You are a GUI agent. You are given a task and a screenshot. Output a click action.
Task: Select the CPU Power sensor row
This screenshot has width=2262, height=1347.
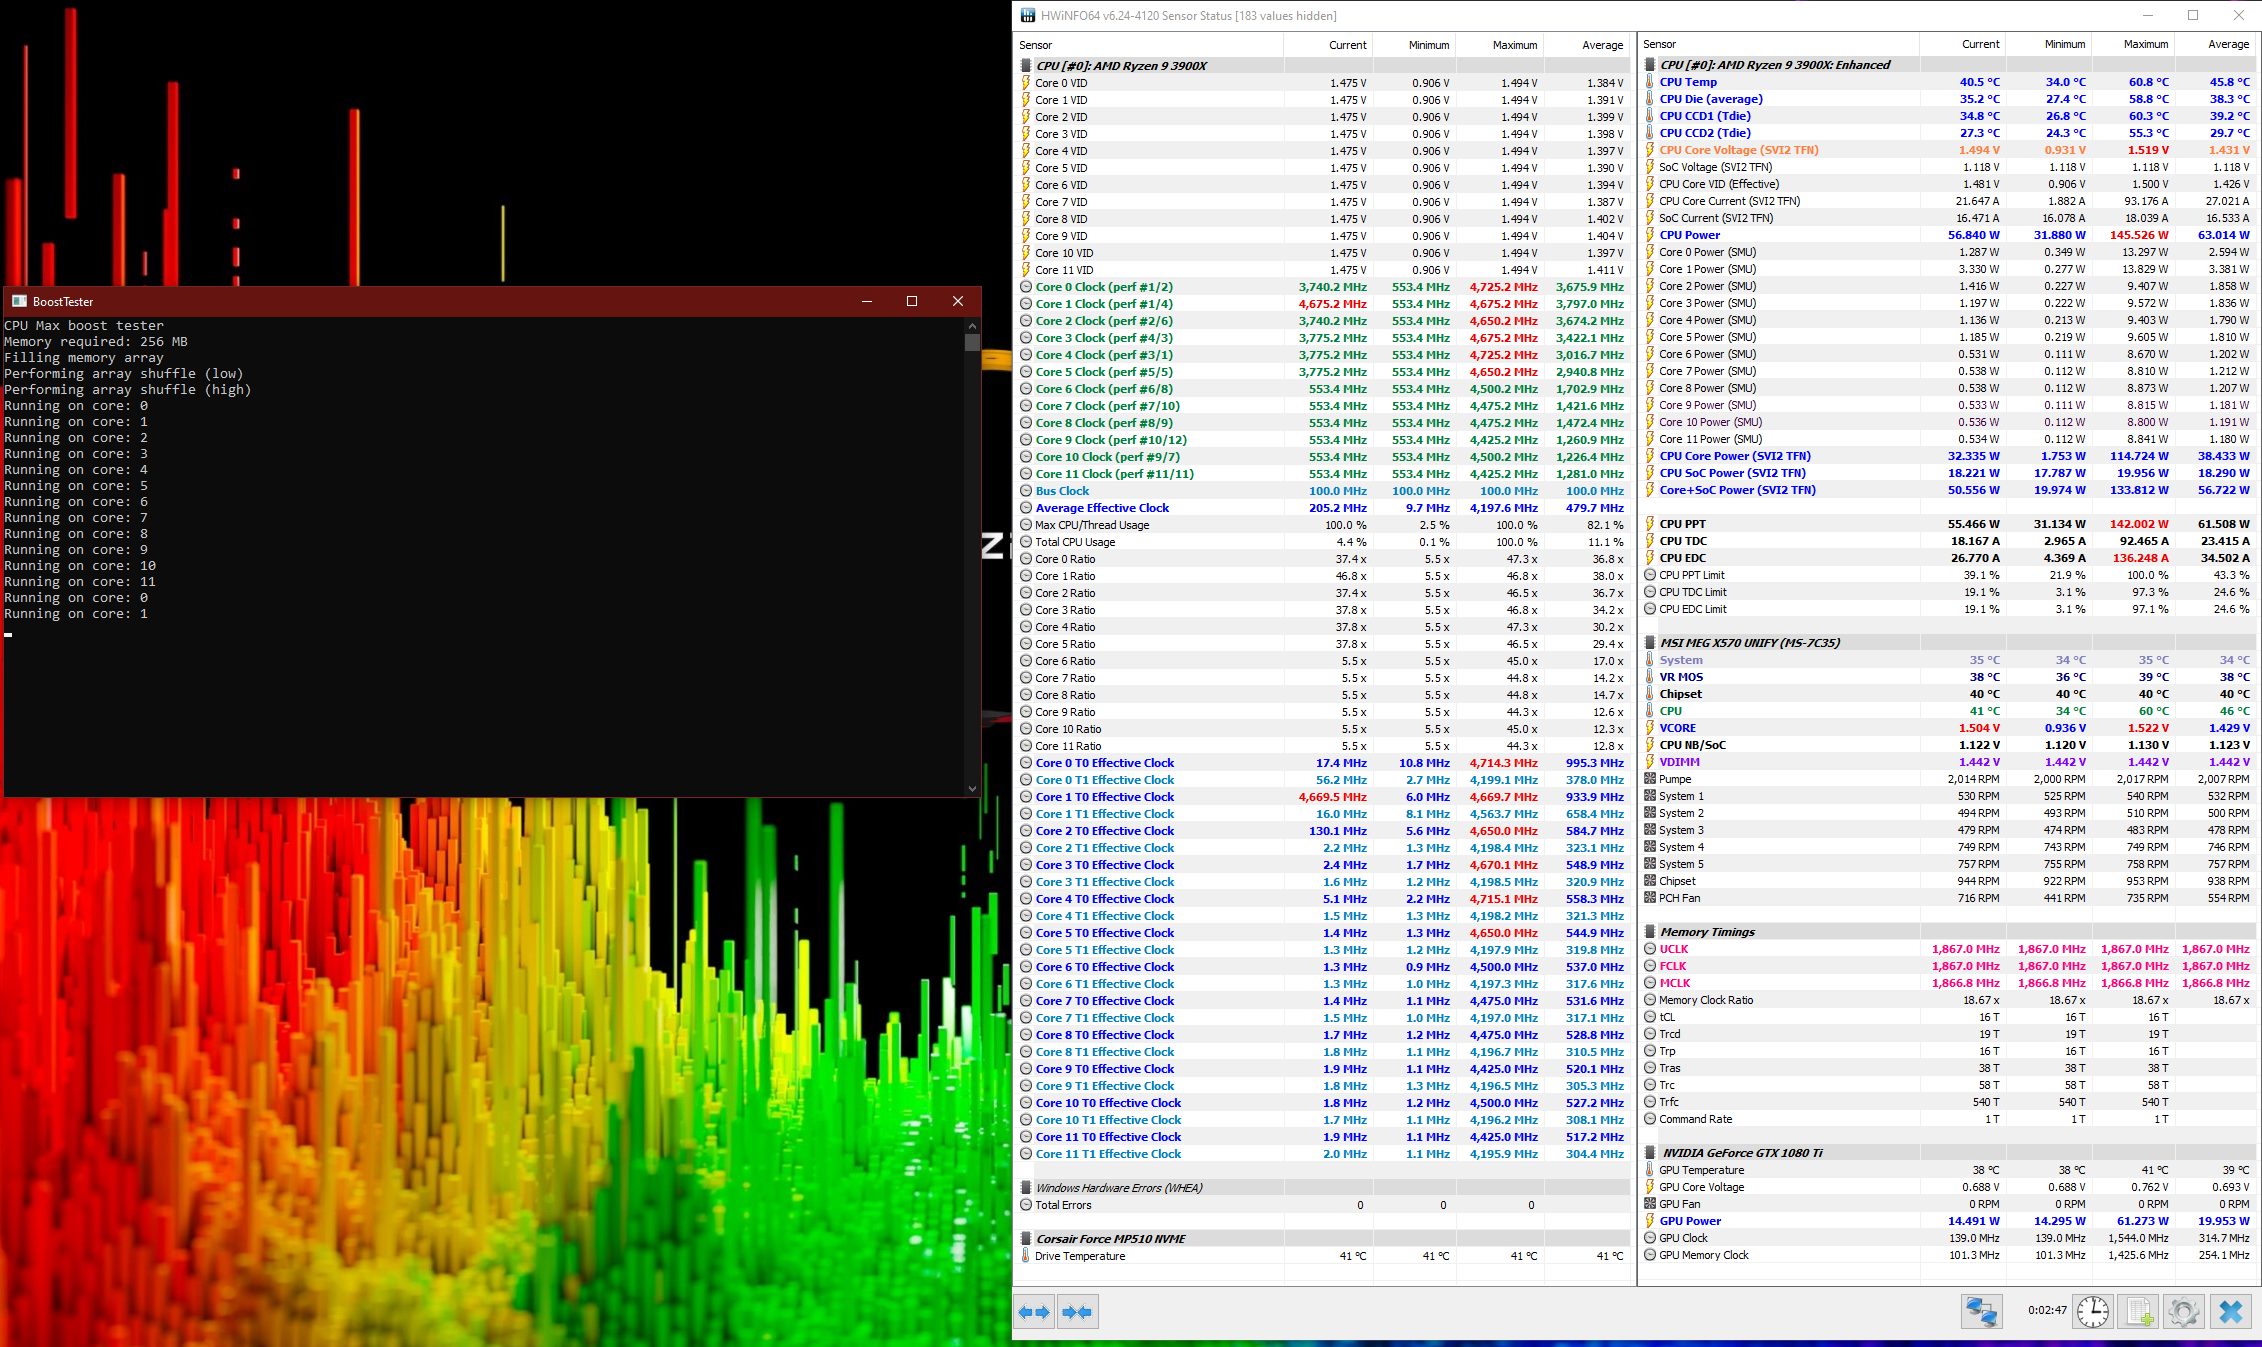[x=1689, y=235]
